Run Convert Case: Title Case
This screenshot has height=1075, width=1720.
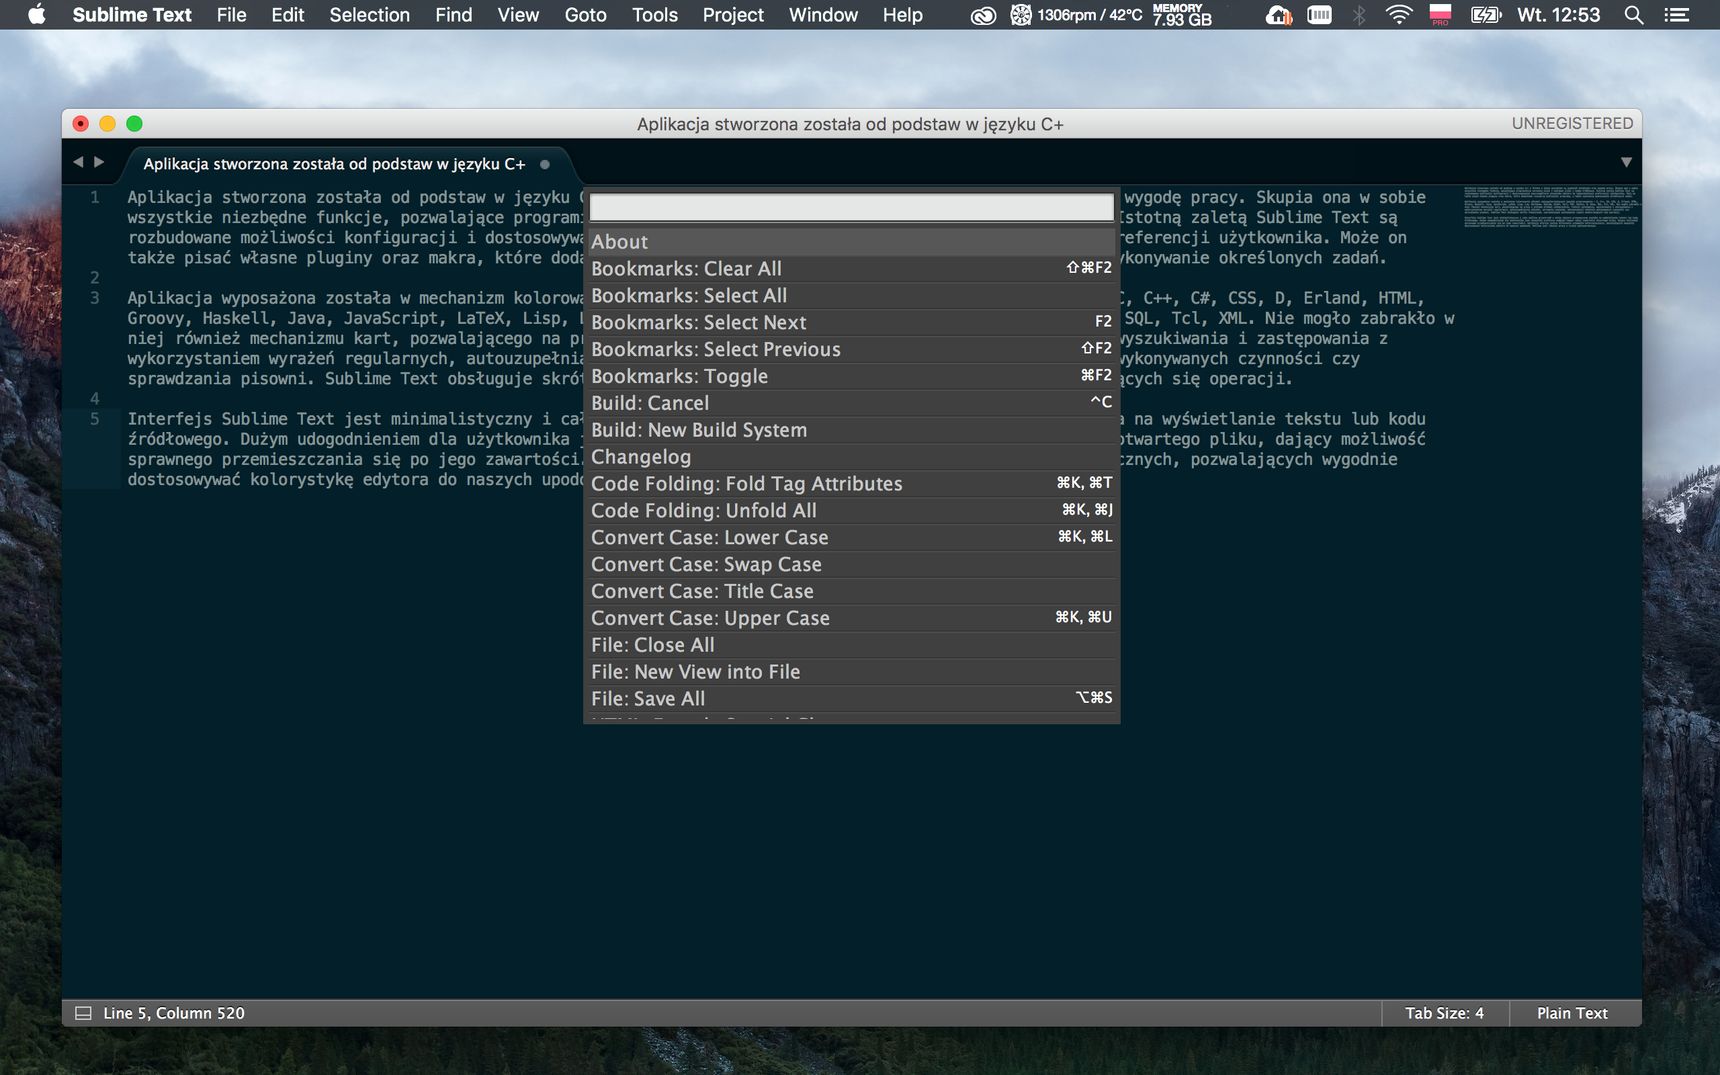pyautogui.click(x=851, y=593)
